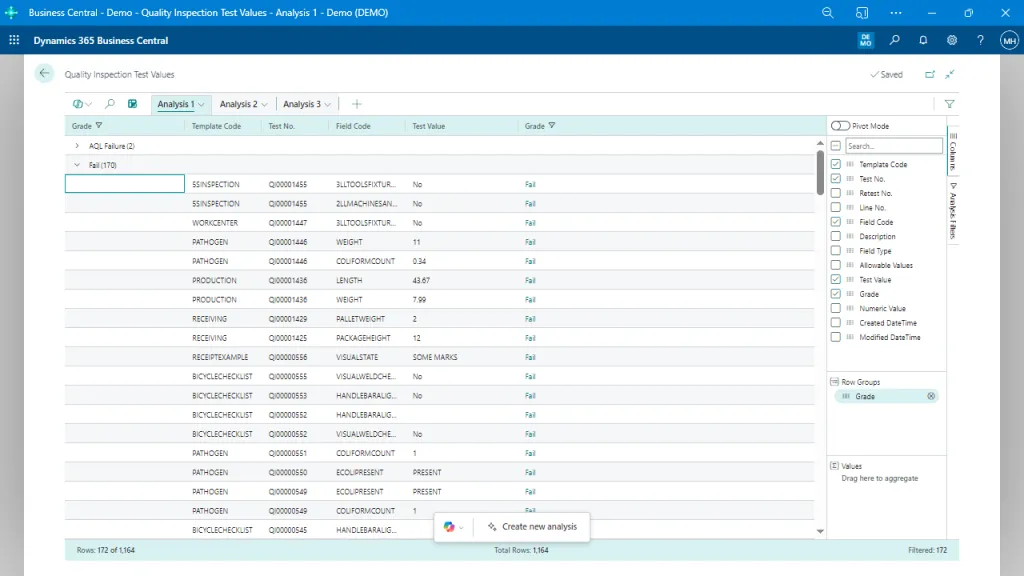
Task: Expand the AQL Failure group row
Action: (x=77, y=146)
